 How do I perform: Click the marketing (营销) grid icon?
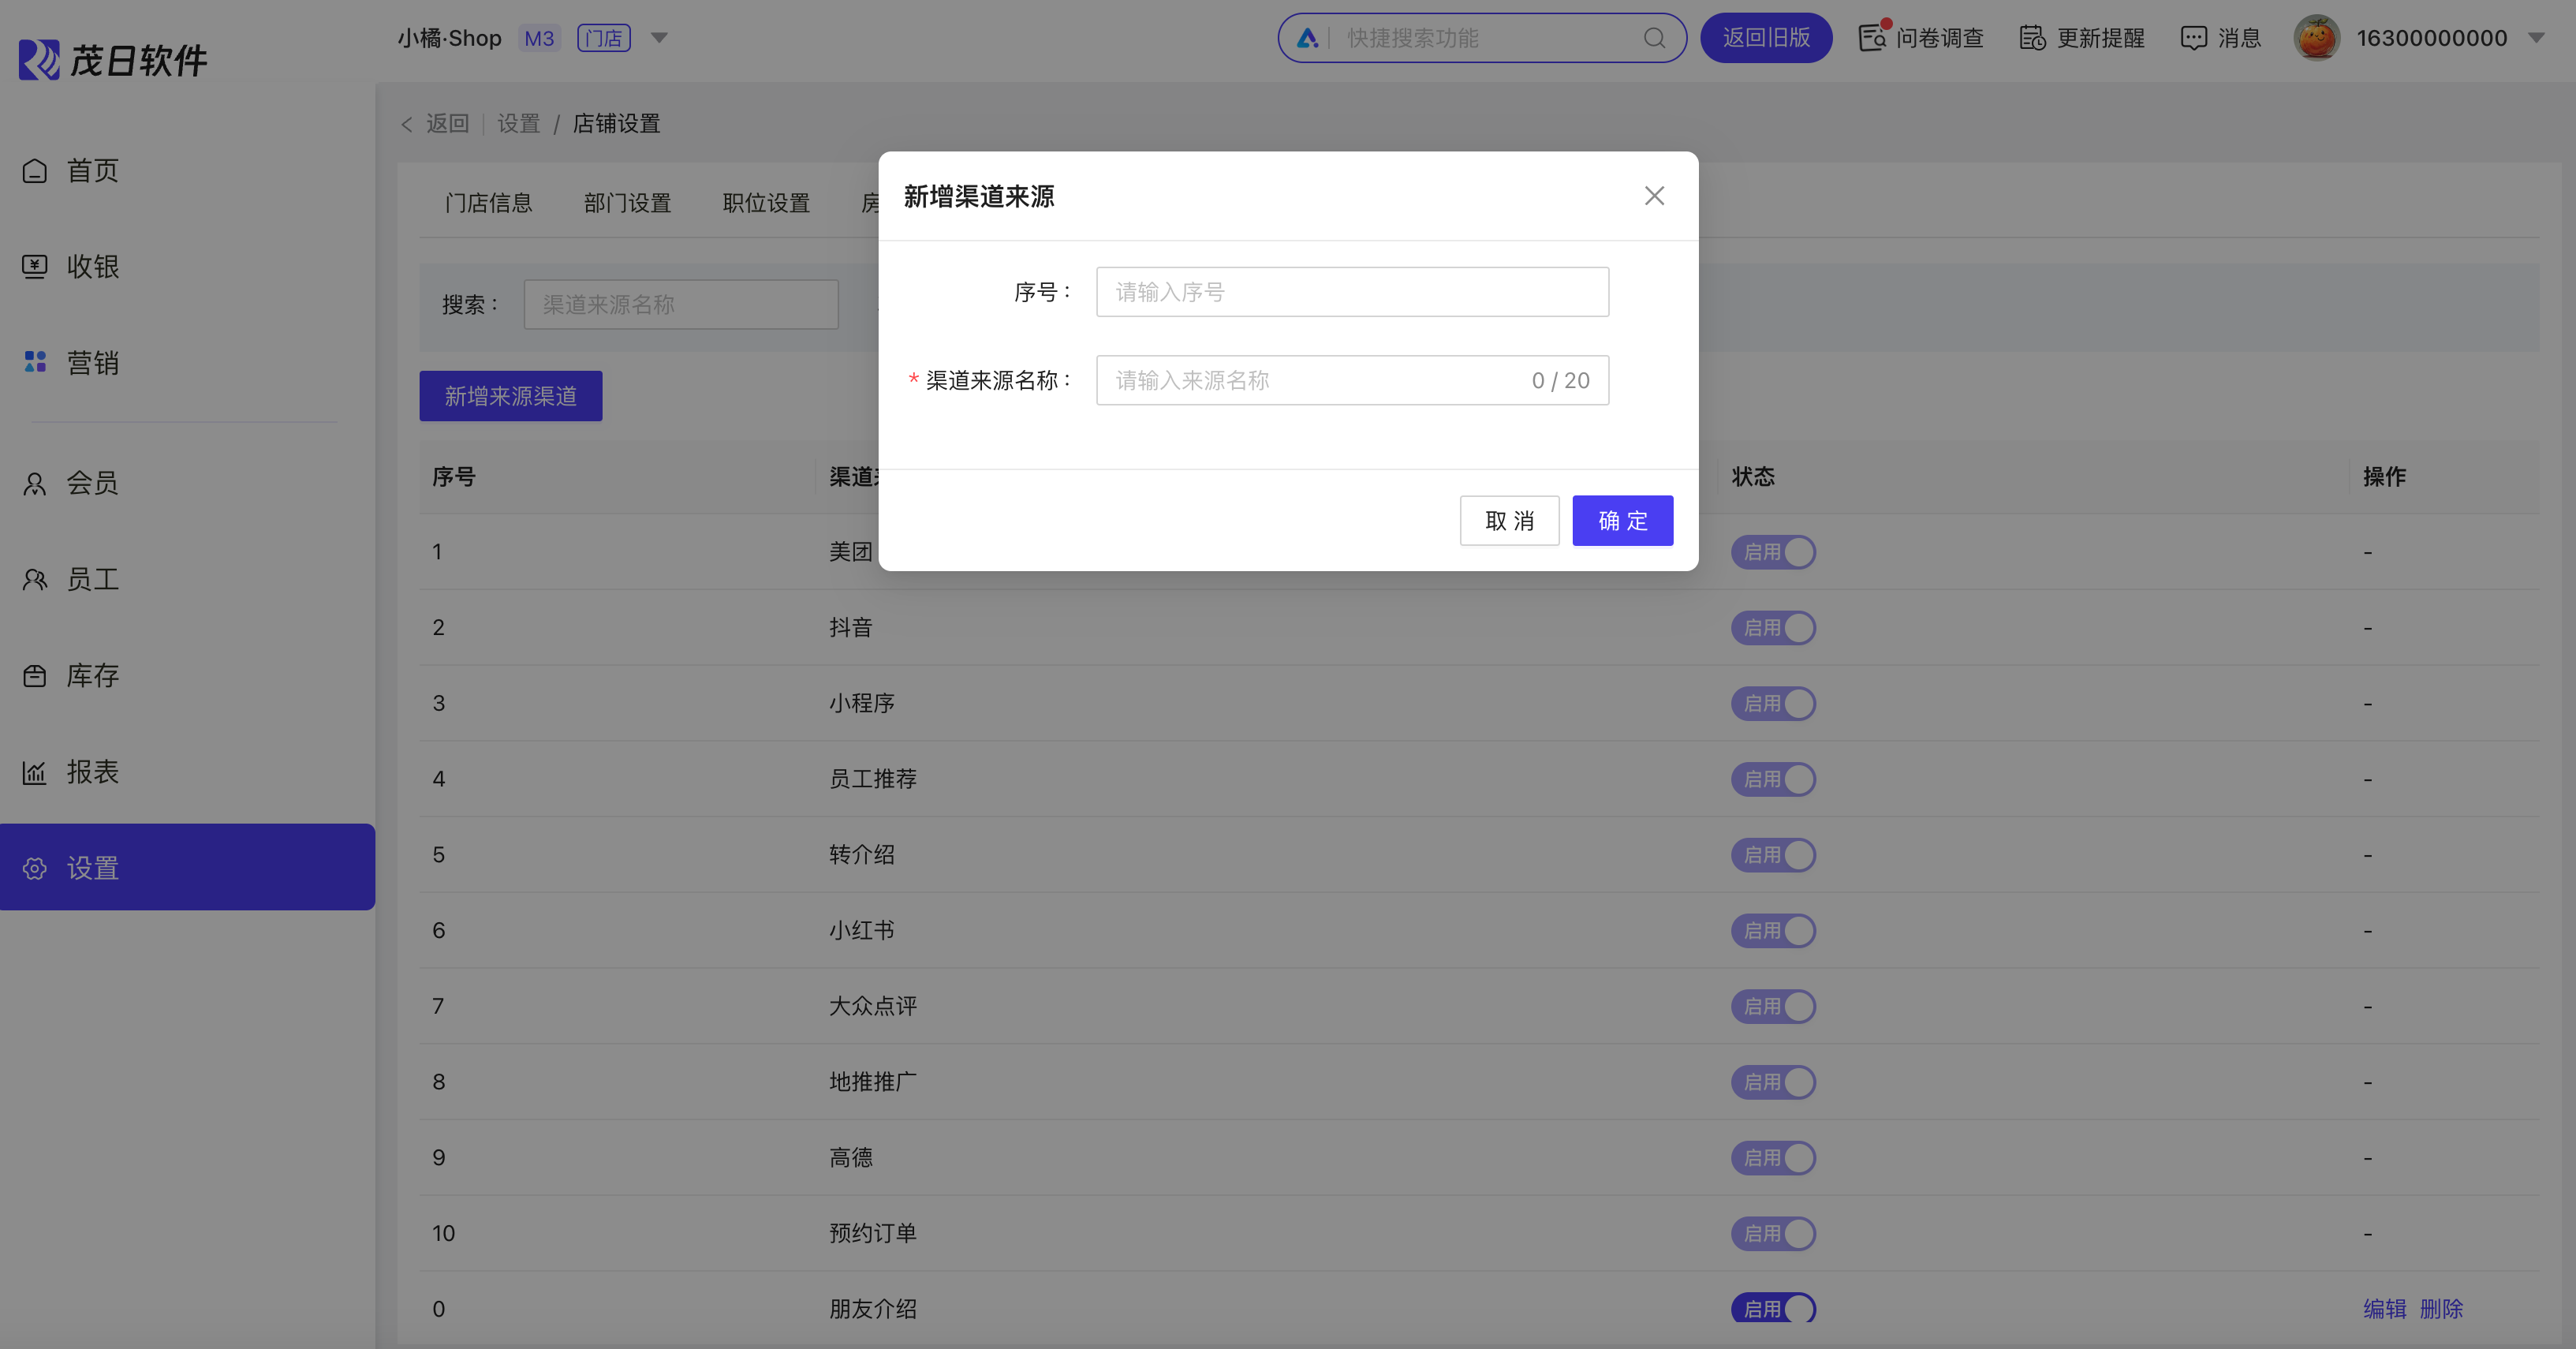(x=35, y=362)
